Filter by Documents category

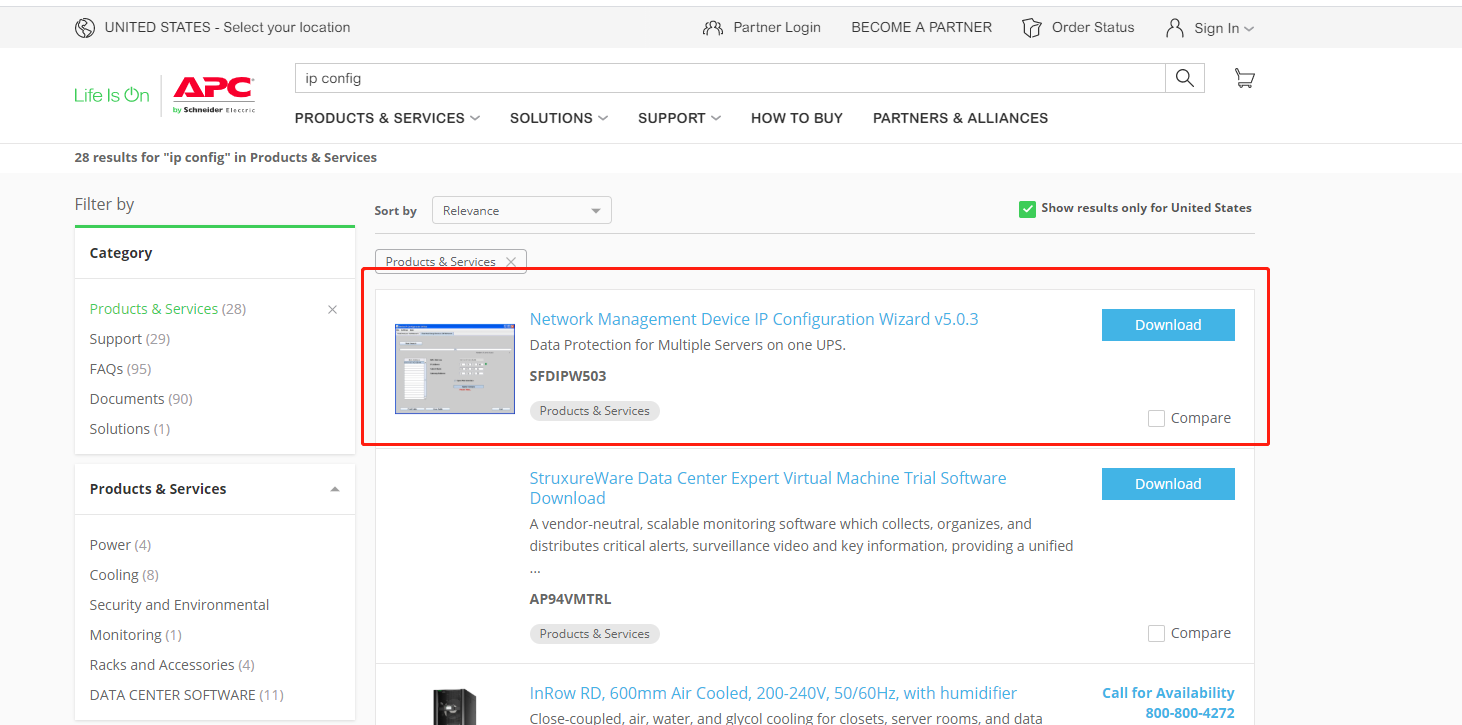point(141,399)
